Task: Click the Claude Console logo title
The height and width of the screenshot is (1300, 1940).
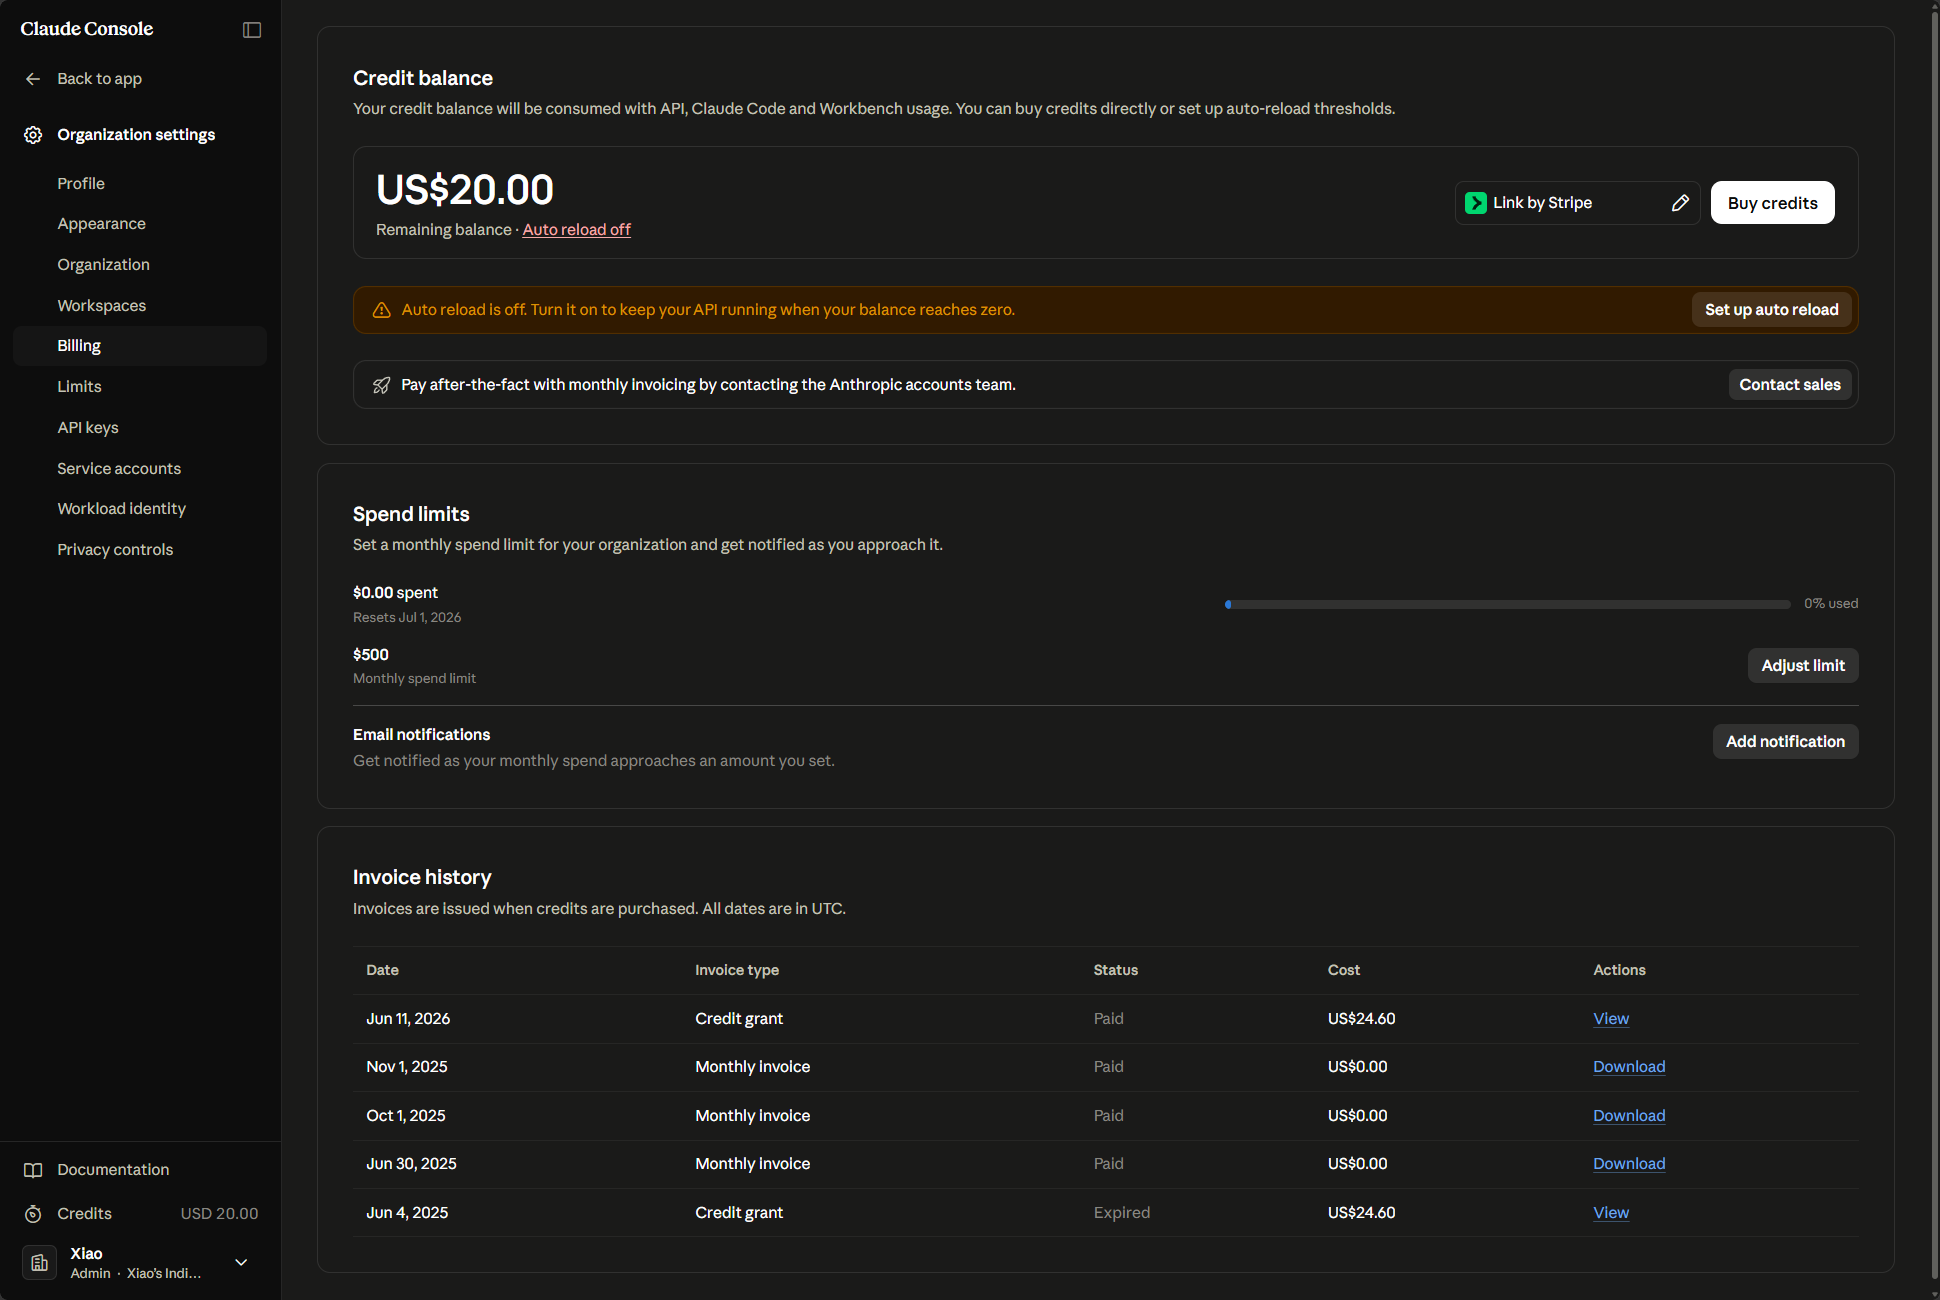Action: [87, 29]
